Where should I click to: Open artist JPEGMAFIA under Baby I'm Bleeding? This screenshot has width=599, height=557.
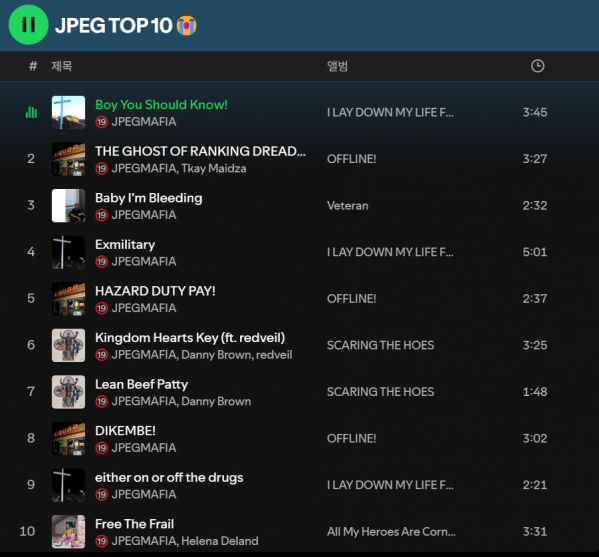(144, 215)
